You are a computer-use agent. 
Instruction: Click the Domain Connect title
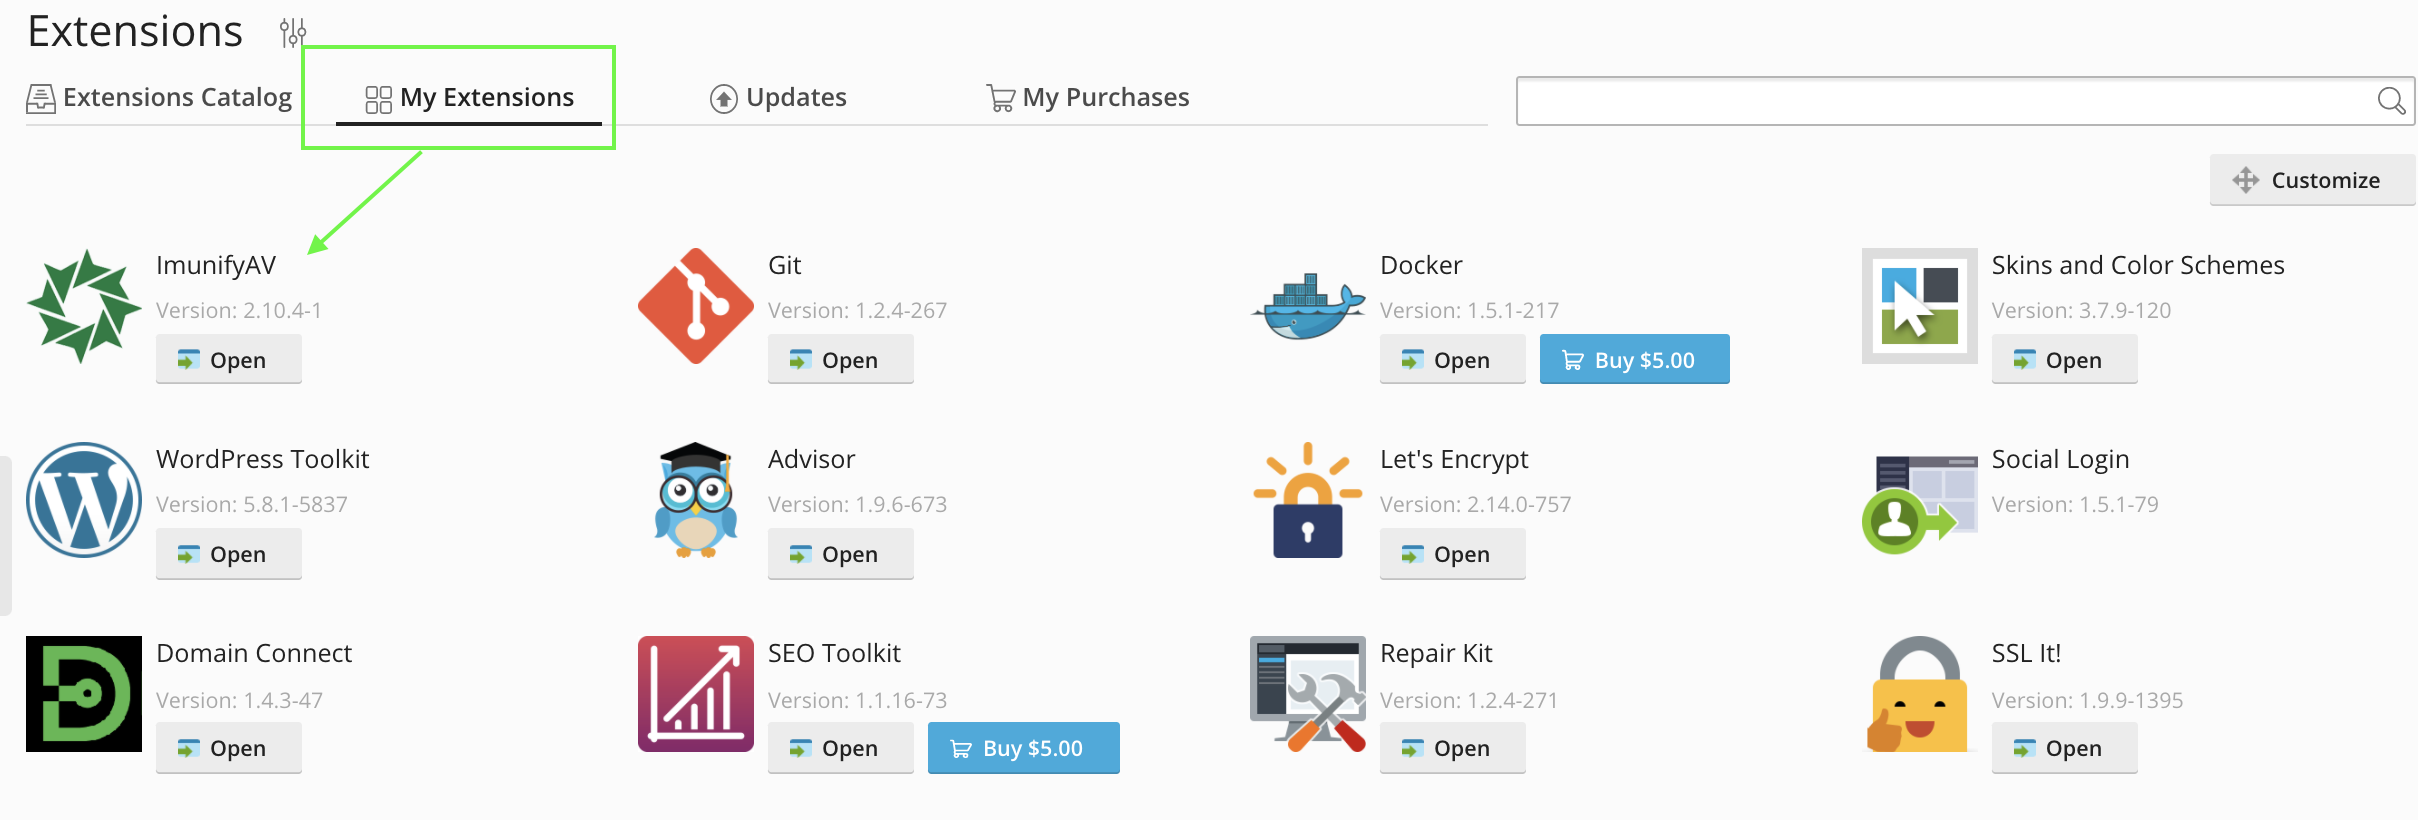click(254, 653)
